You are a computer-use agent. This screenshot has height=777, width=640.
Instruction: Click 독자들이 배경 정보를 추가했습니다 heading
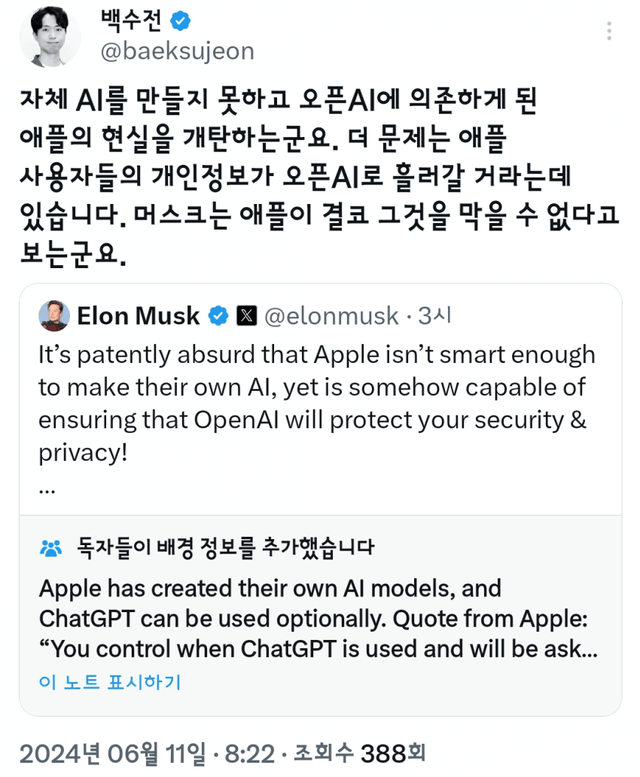[x=225, y=548]
